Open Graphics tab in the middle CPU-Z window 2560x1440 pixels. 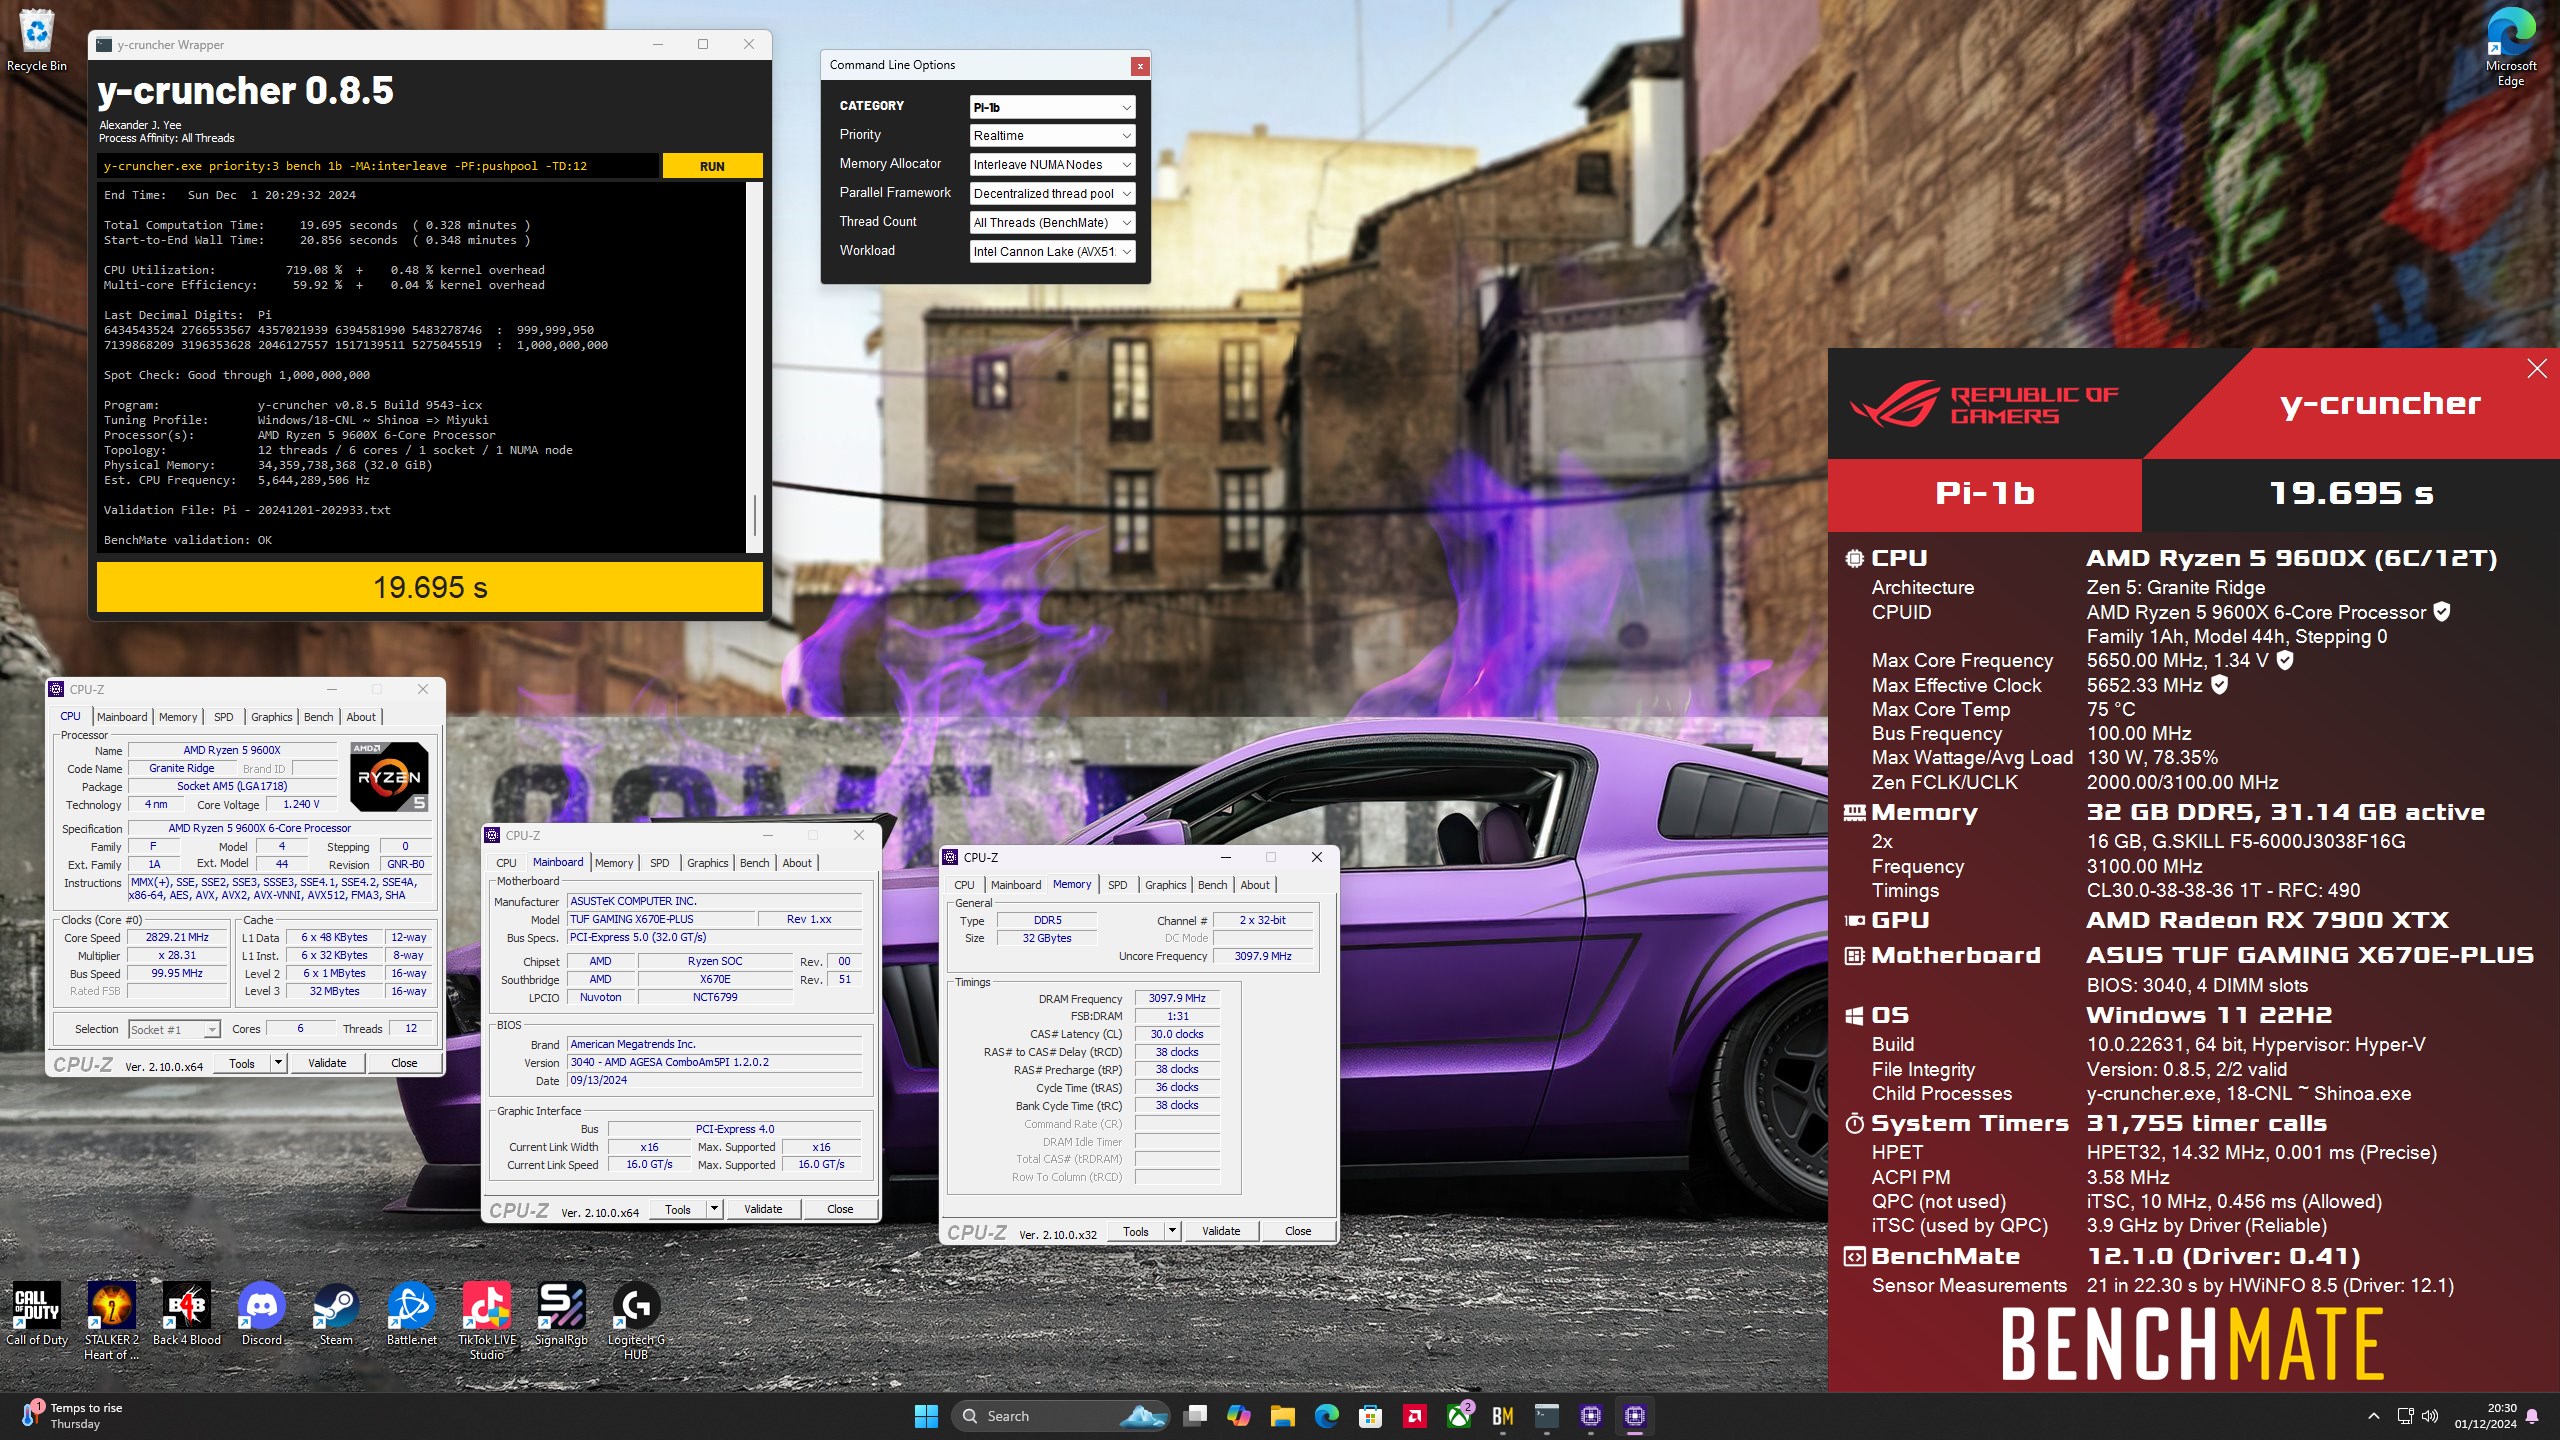[x=708, y=863]
